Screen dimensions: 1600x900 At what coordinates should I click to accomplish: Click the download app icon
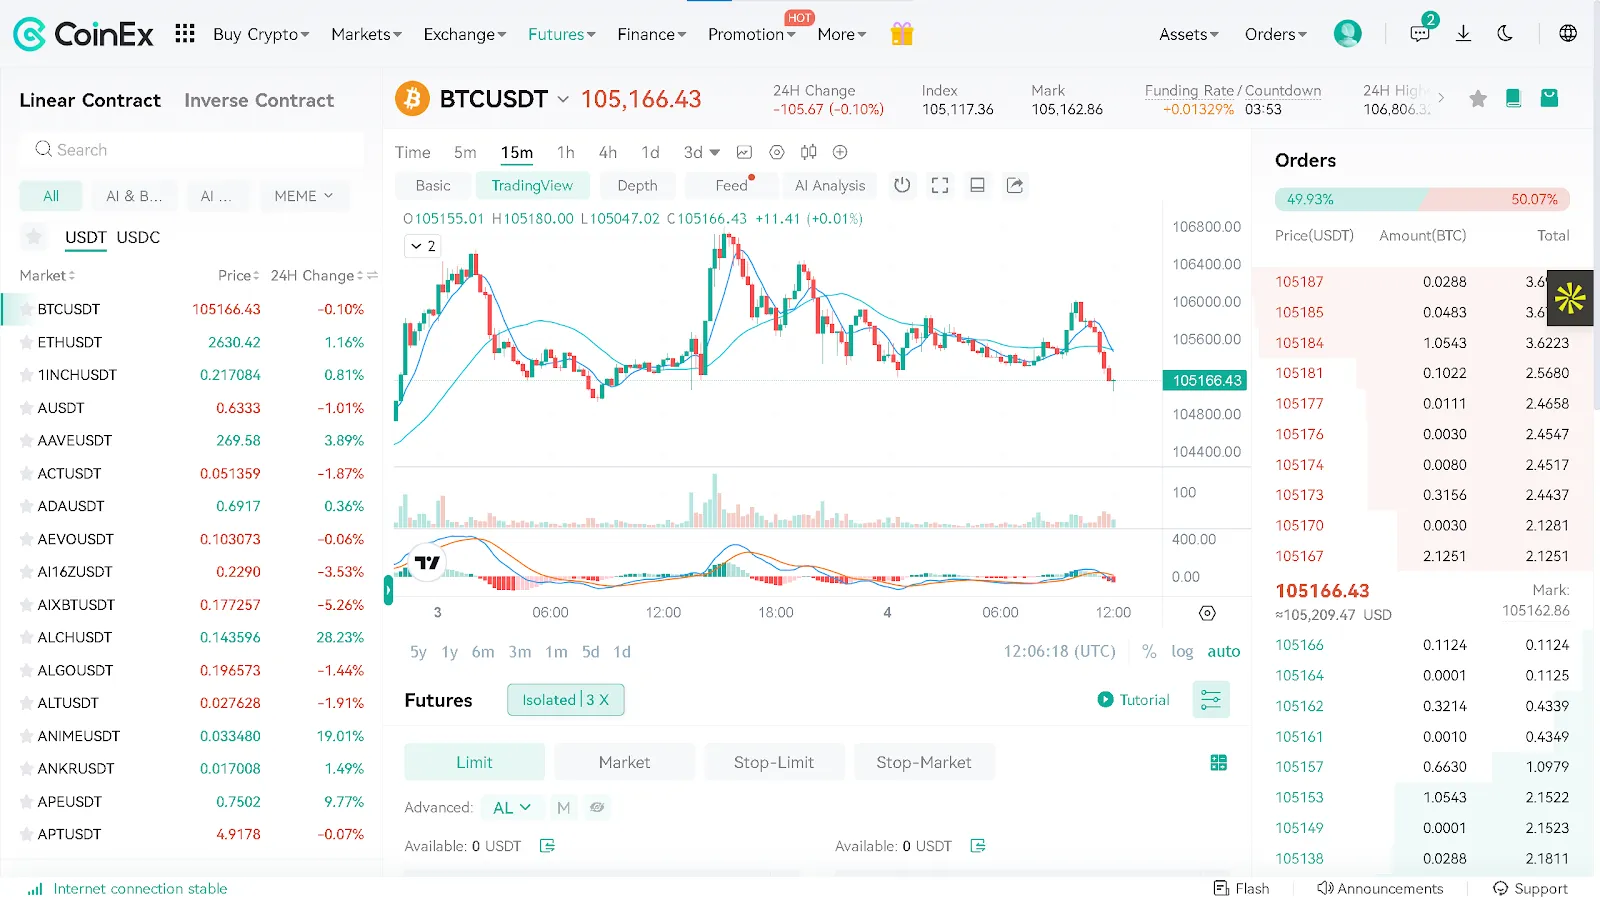click(x=1463, y=34)
